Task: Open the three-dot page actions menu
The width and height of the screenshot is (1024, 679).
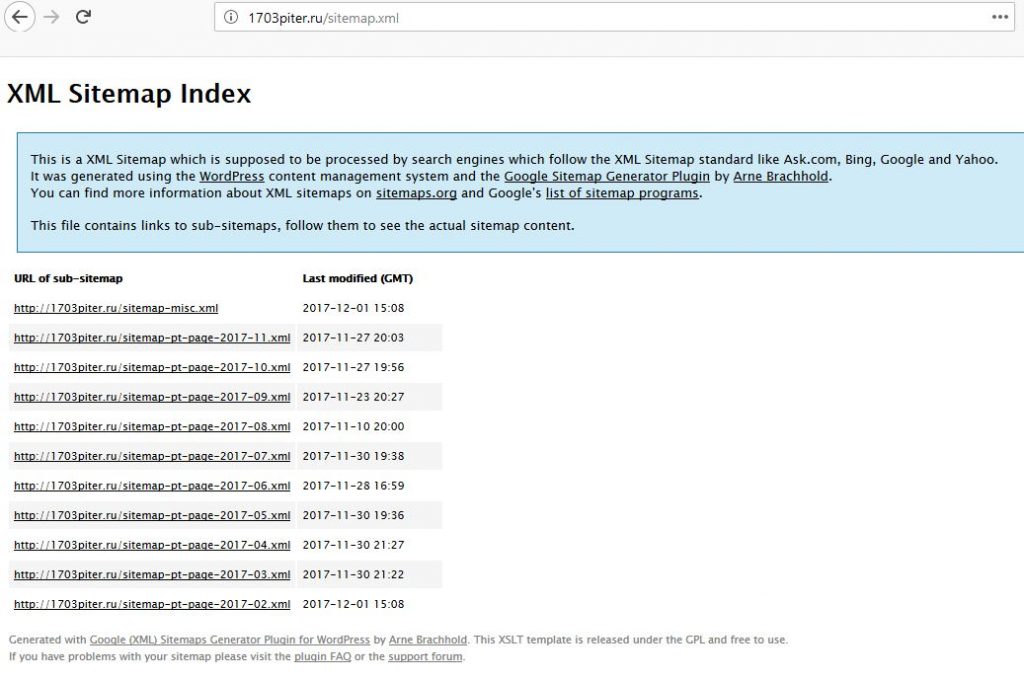Action: pyautogui.click(x=1000, y=17)
